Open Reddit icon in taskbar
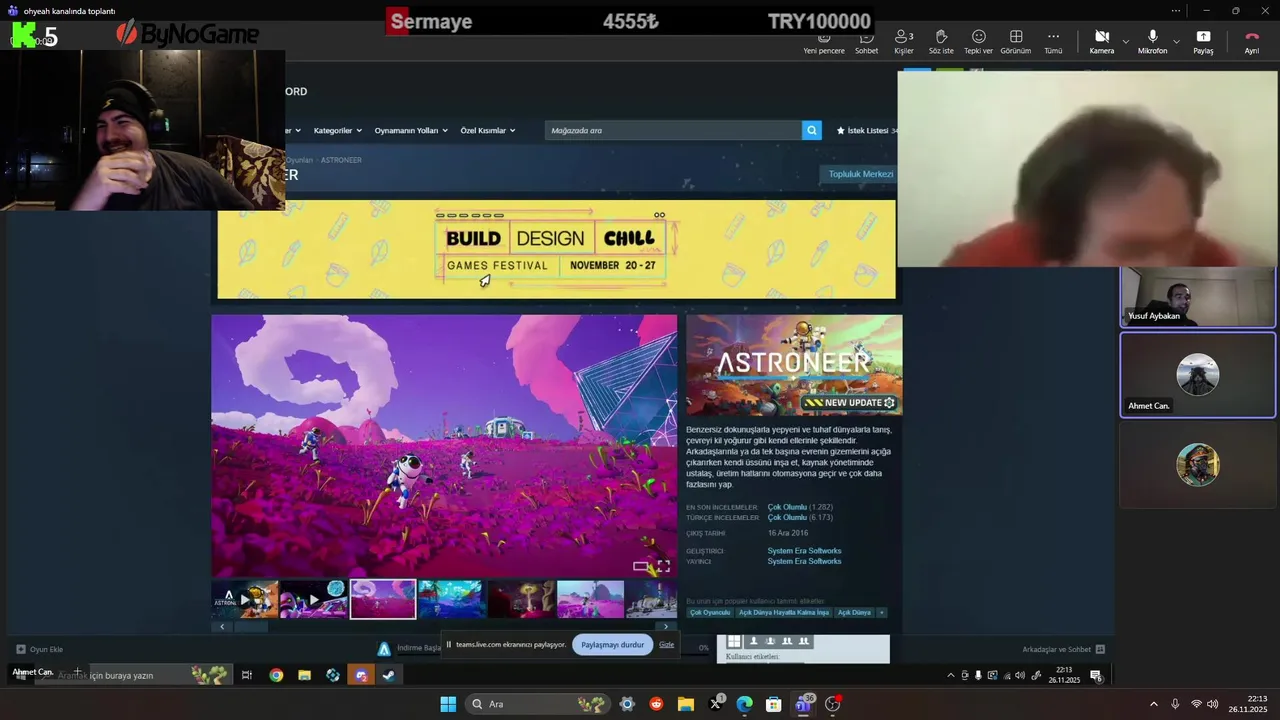 point(656,704)
